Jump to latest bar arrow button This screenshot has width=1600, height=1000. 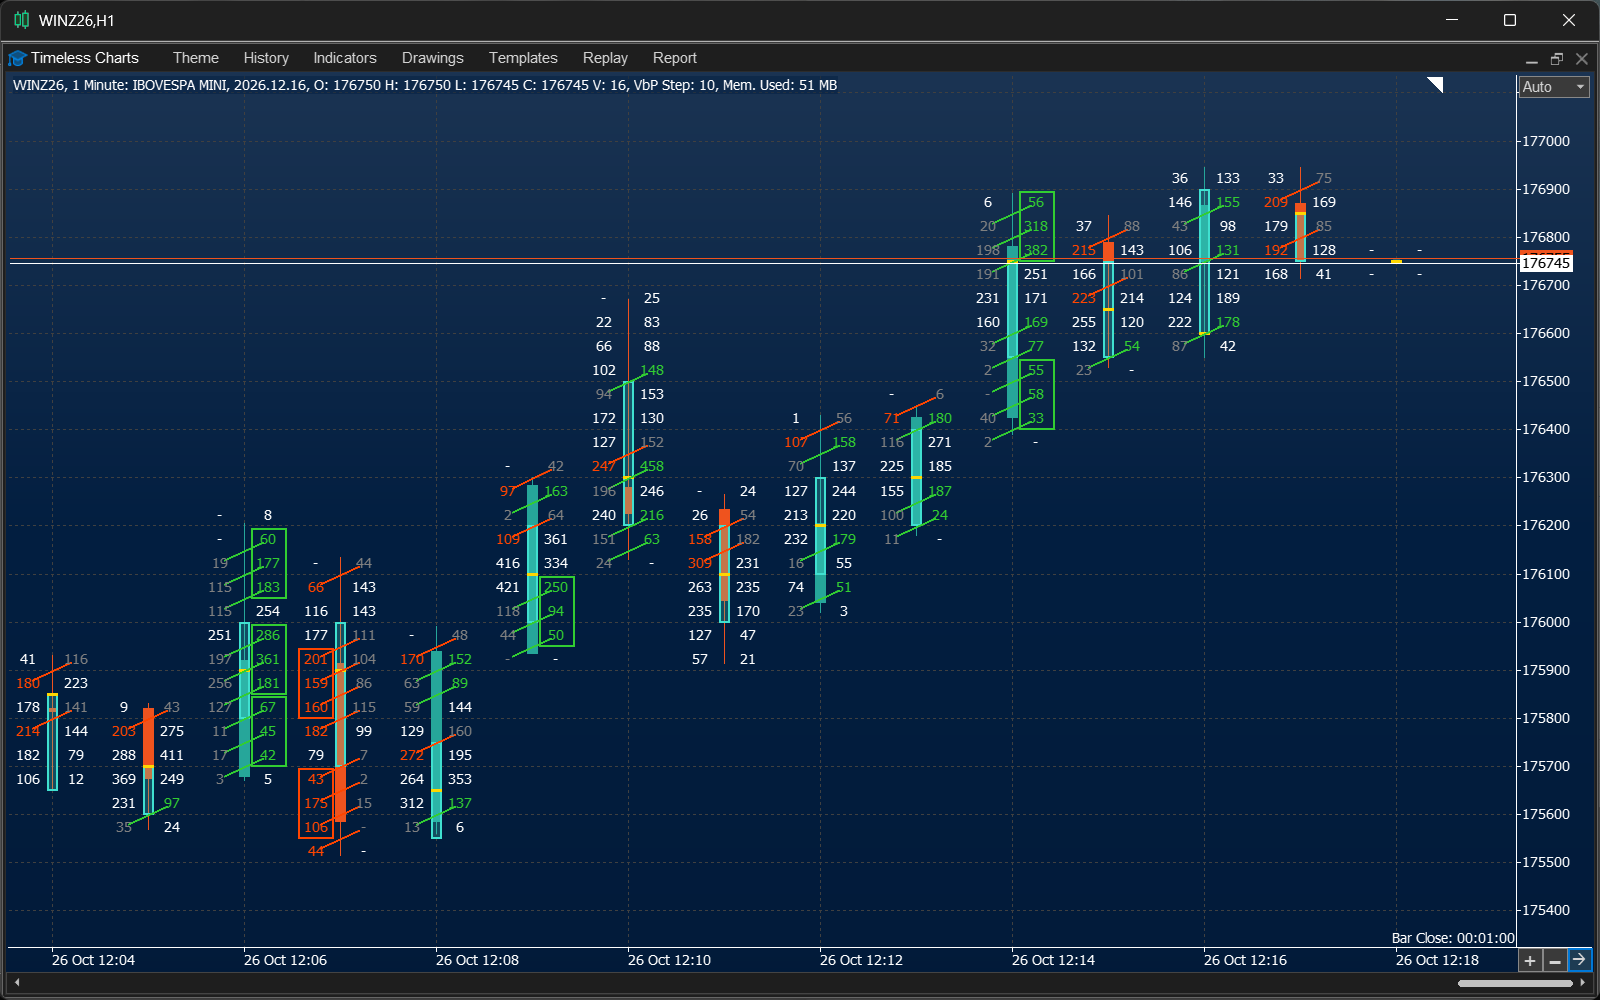(1579, 960)
